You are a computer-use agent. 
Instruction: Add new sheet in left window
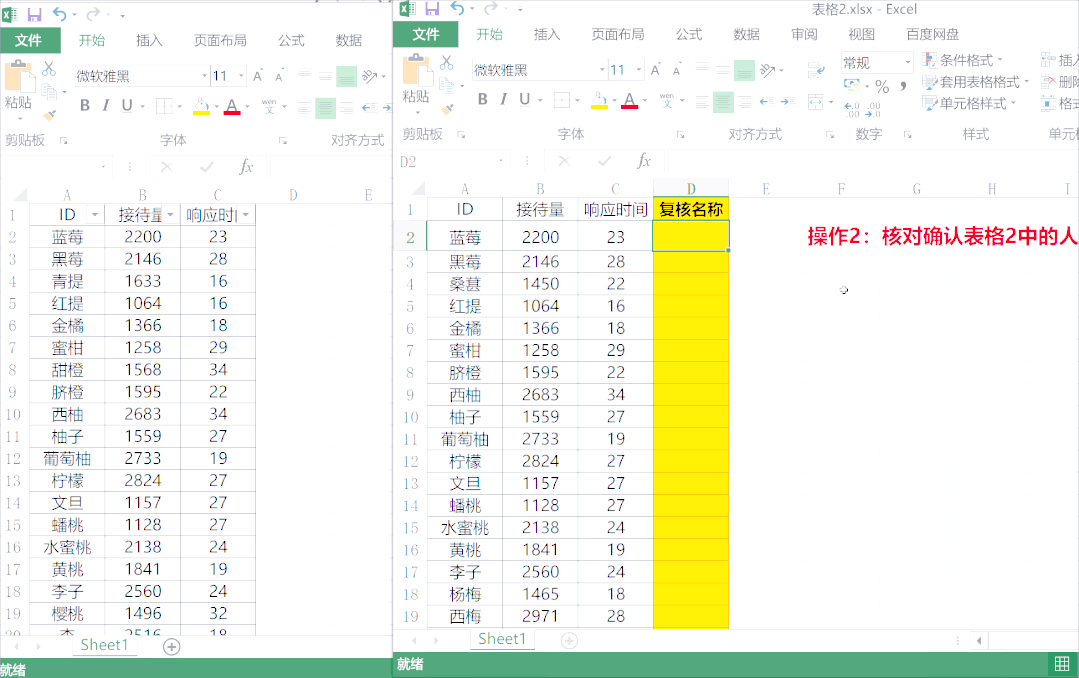pos(172,646)
